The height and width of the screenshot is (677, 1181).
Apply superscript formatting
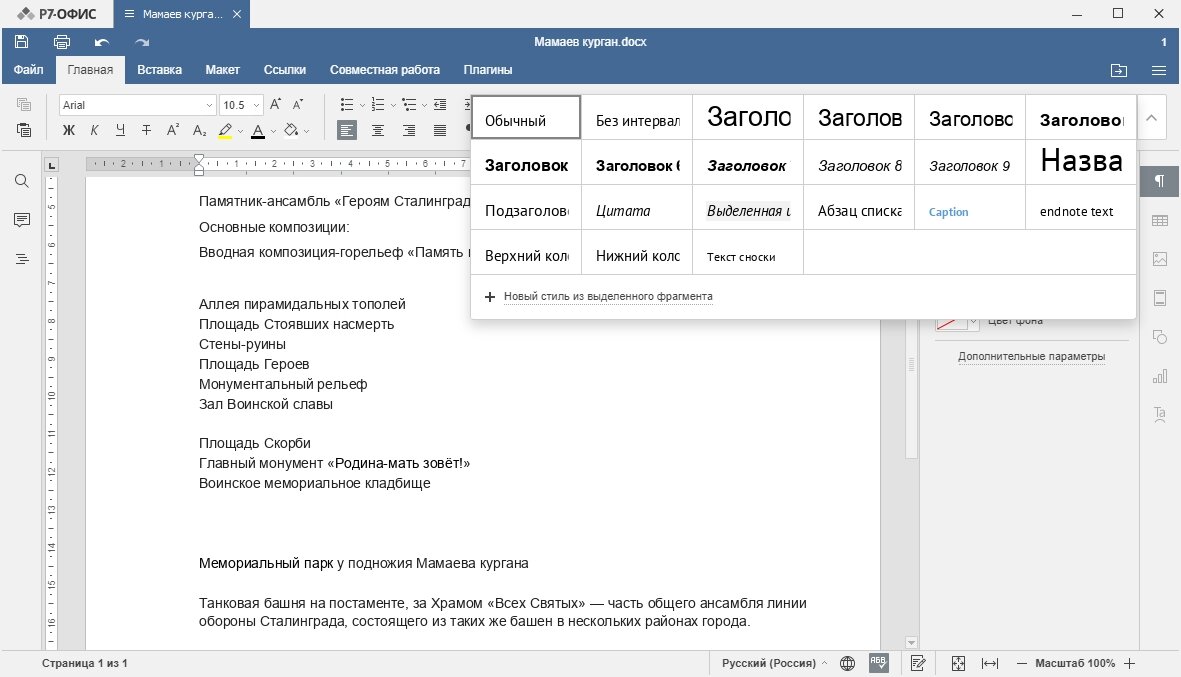[172, 130]
